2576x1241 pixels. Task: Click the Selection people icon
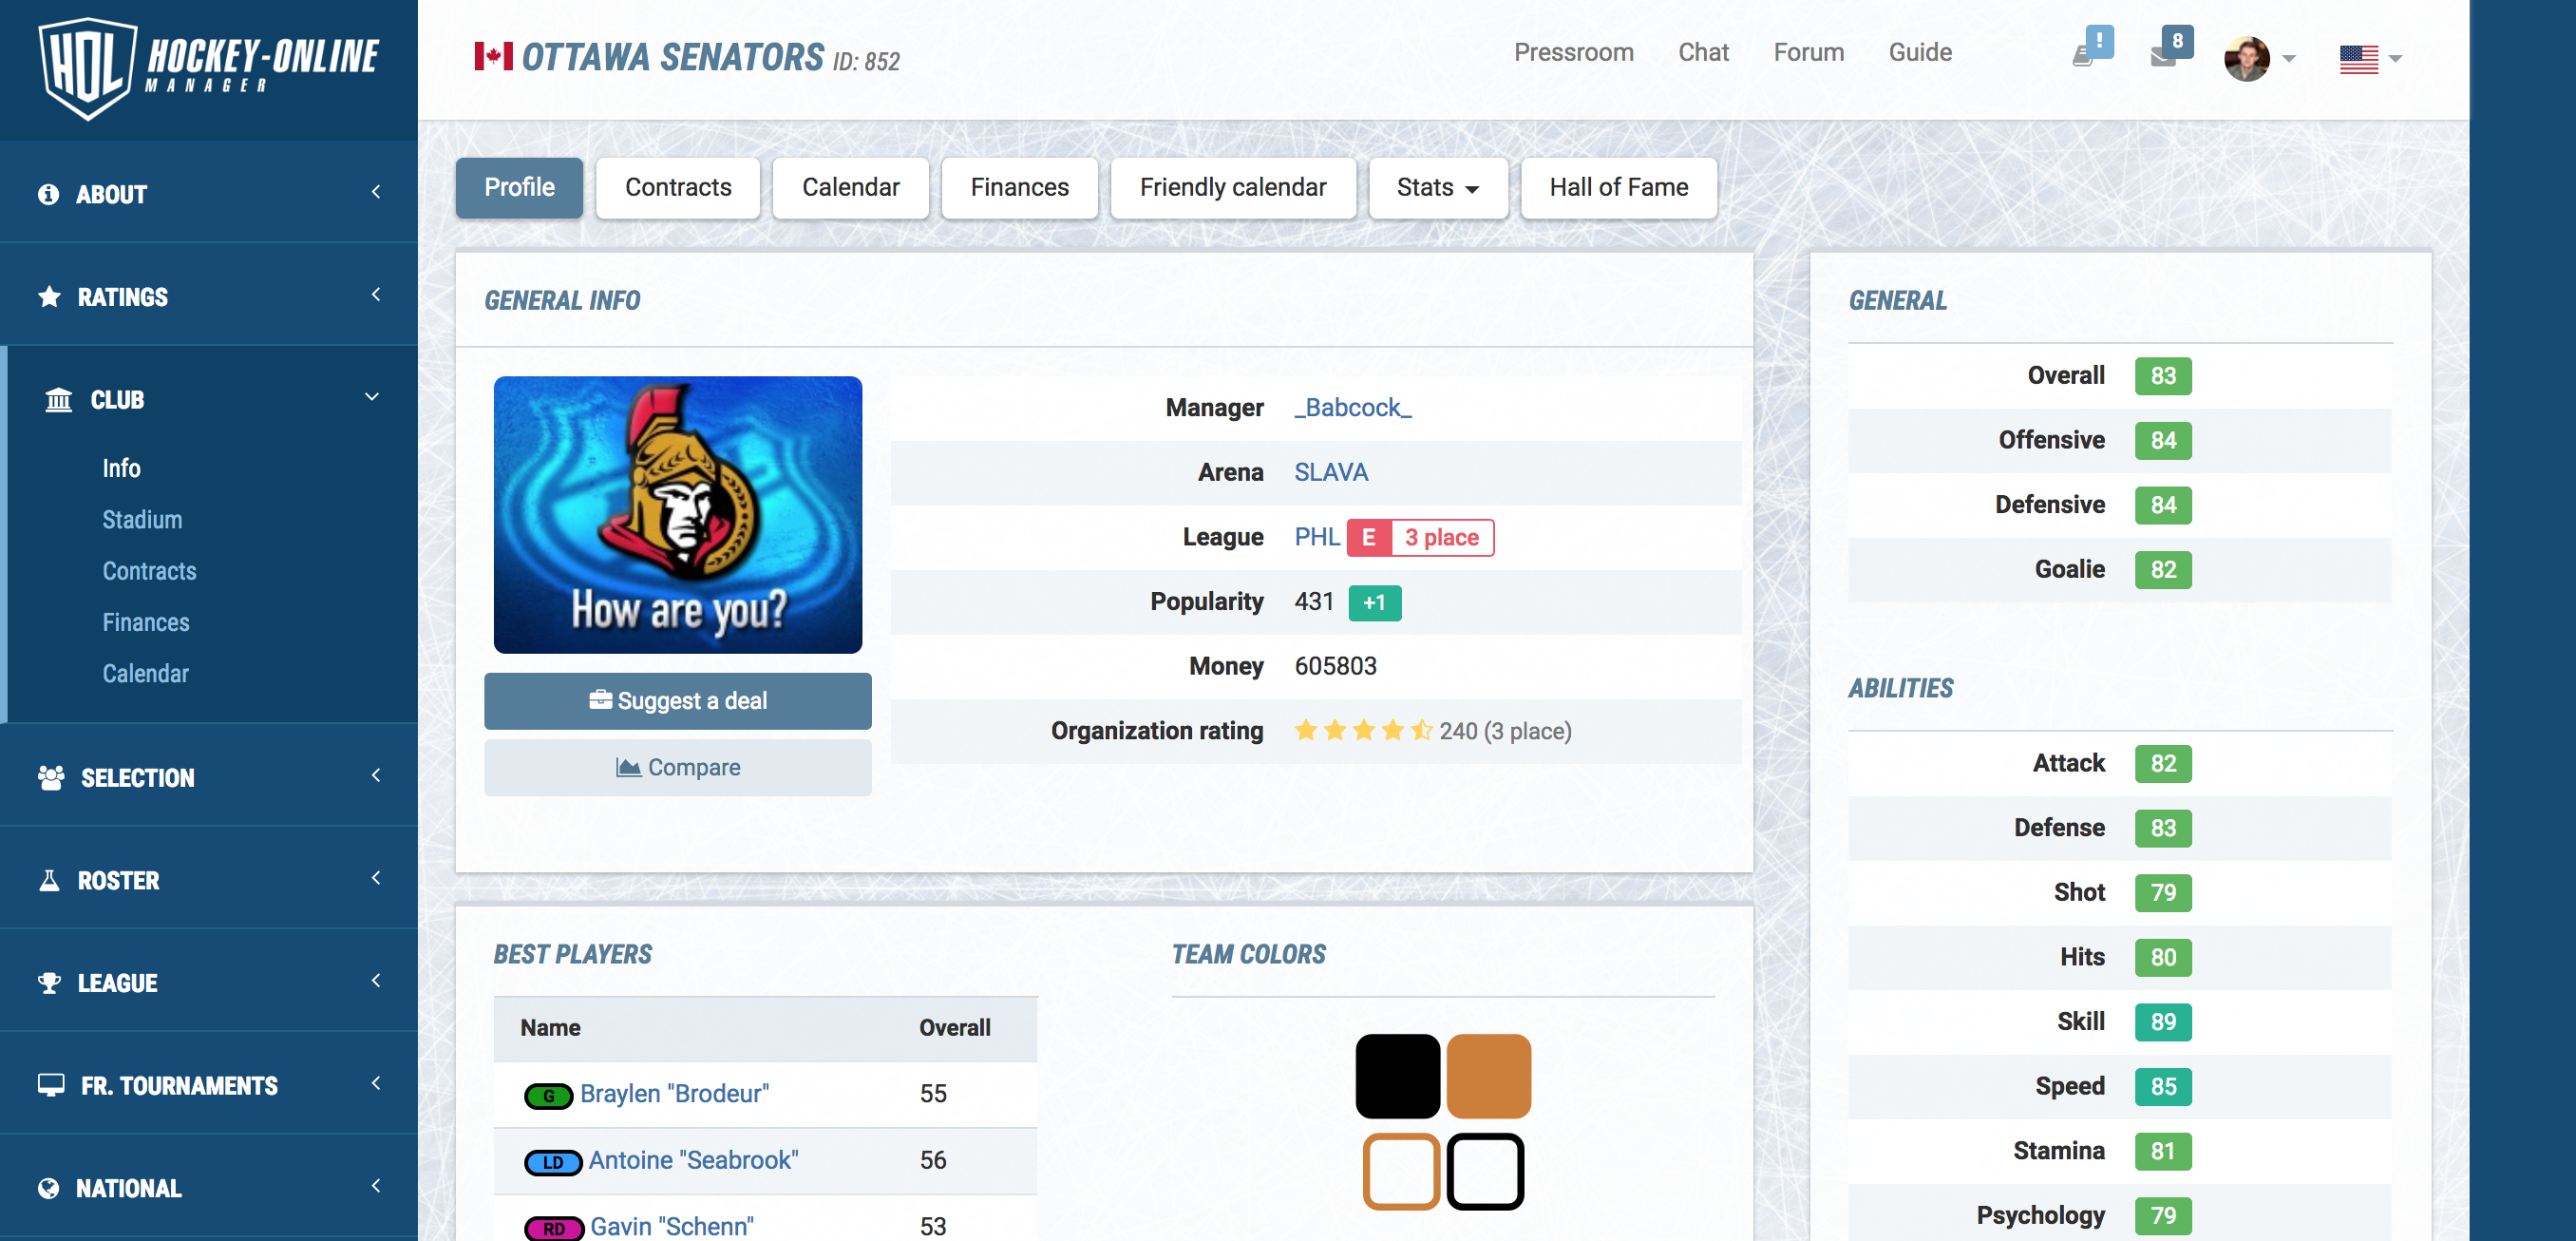[x=51, y=777]
